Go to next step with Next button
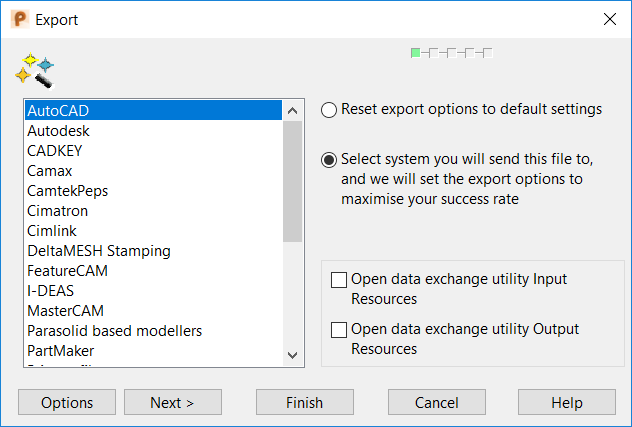 pos(173,403)
